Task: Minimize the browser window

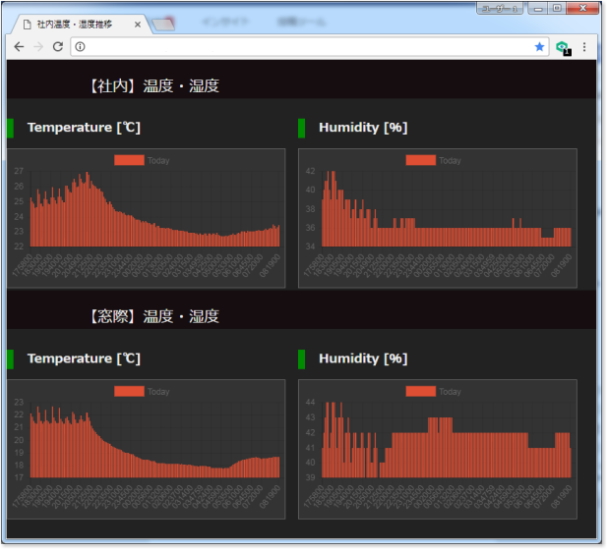Action: [x=538, y=9]
